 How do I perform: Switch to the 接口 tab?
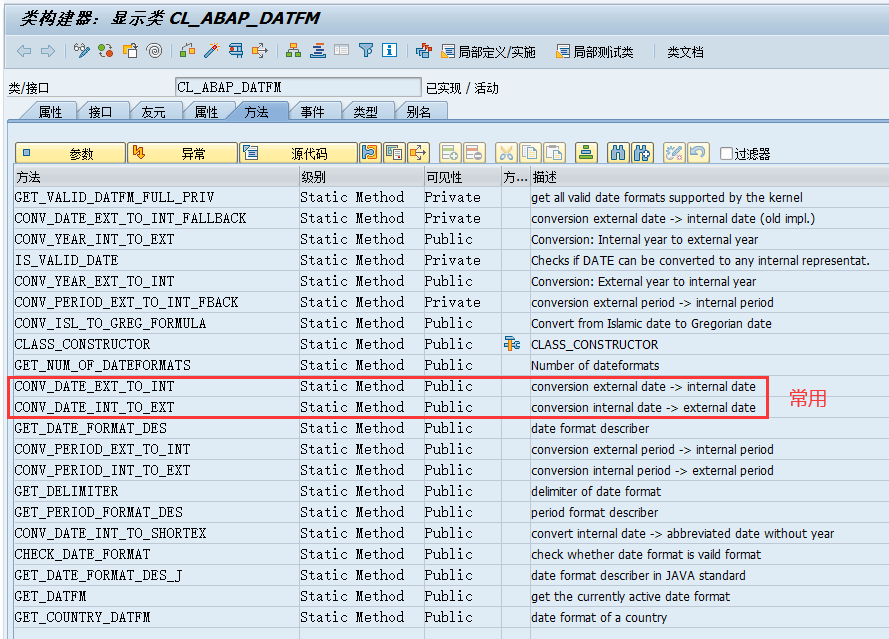pos(103,112)
